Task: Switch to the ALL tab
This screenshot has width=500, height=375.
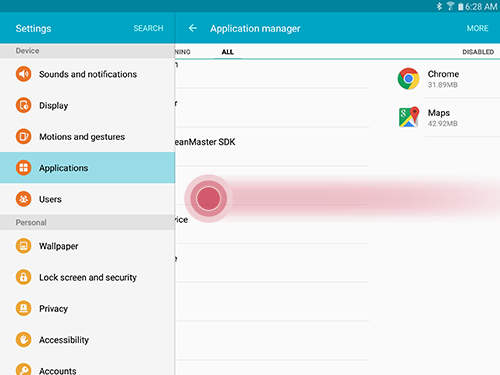Action: pos(228,52)
